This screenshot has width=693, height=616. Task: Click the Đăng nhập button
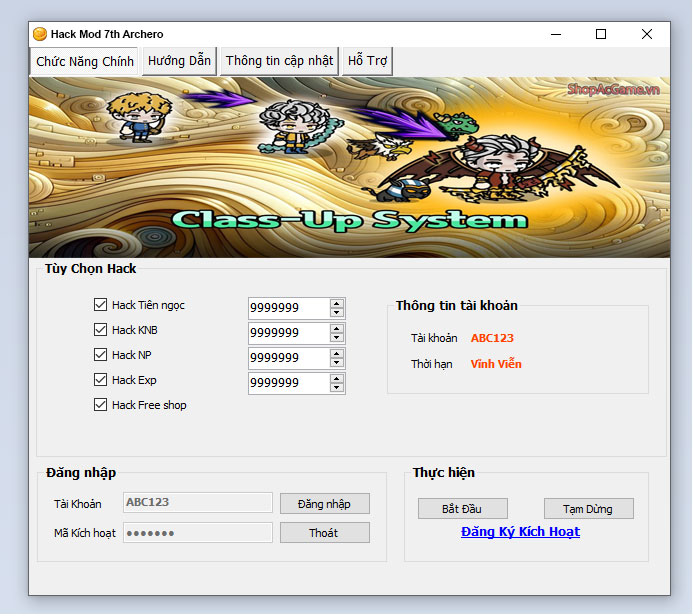325,504
